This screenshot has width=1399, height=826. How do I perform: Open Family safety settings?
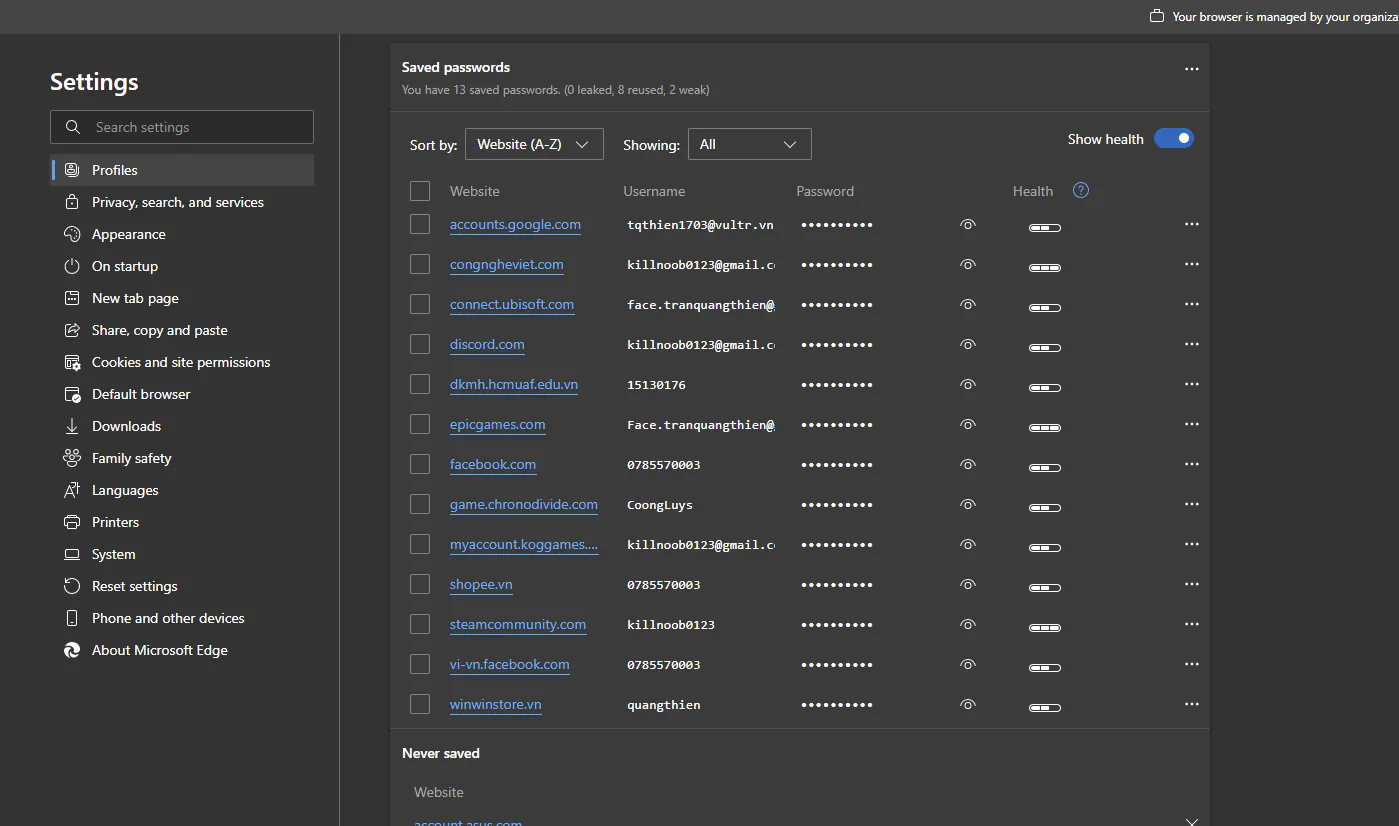pyautogui.click(x=183, y=458)
